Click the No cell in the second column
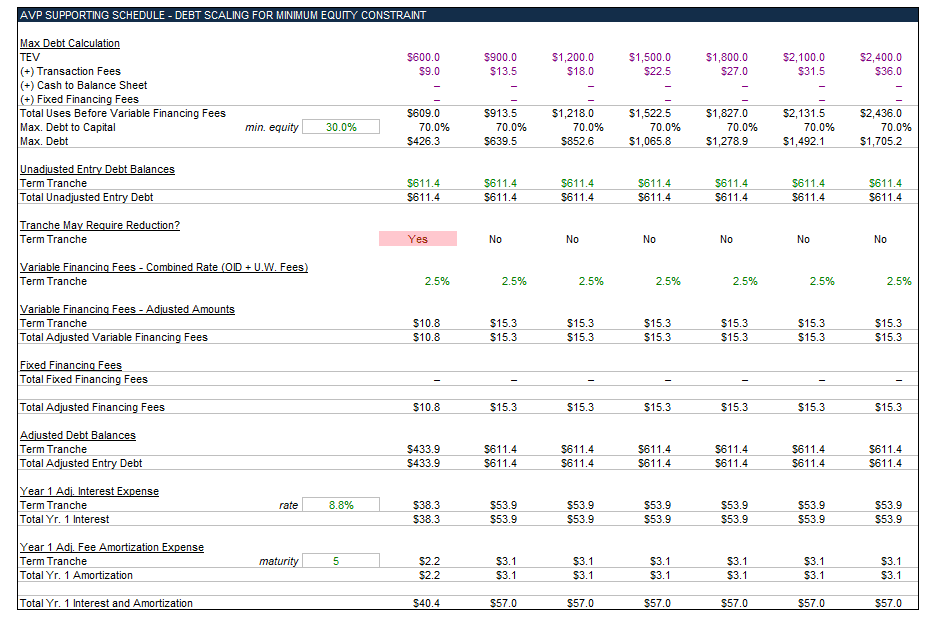The image size is (948, 619). pos(495,239)
